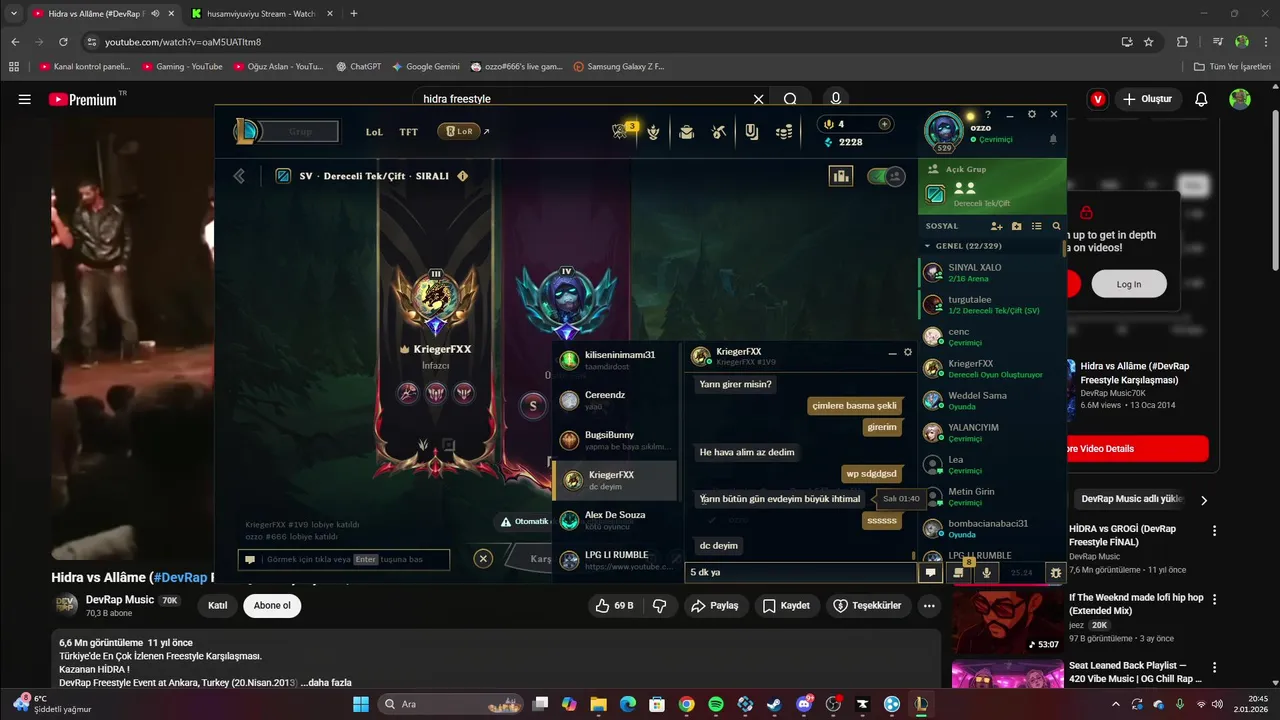Like the video with 69 B
Image resolution: width=1280 pixels, height=720 pixels.
click(614, 606)
